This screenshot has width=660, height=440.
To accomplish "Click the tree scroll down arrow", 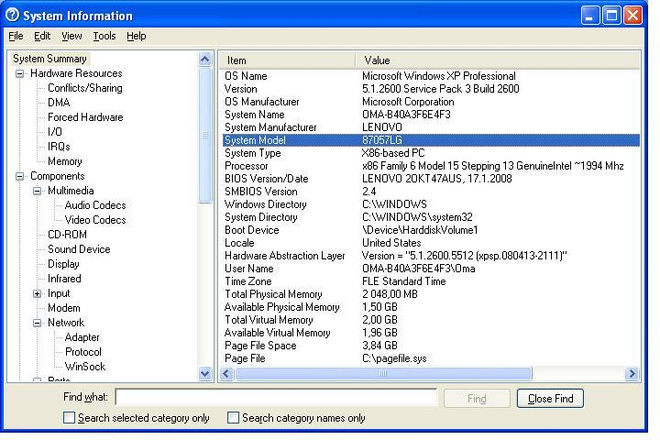I will pos(205,373).
